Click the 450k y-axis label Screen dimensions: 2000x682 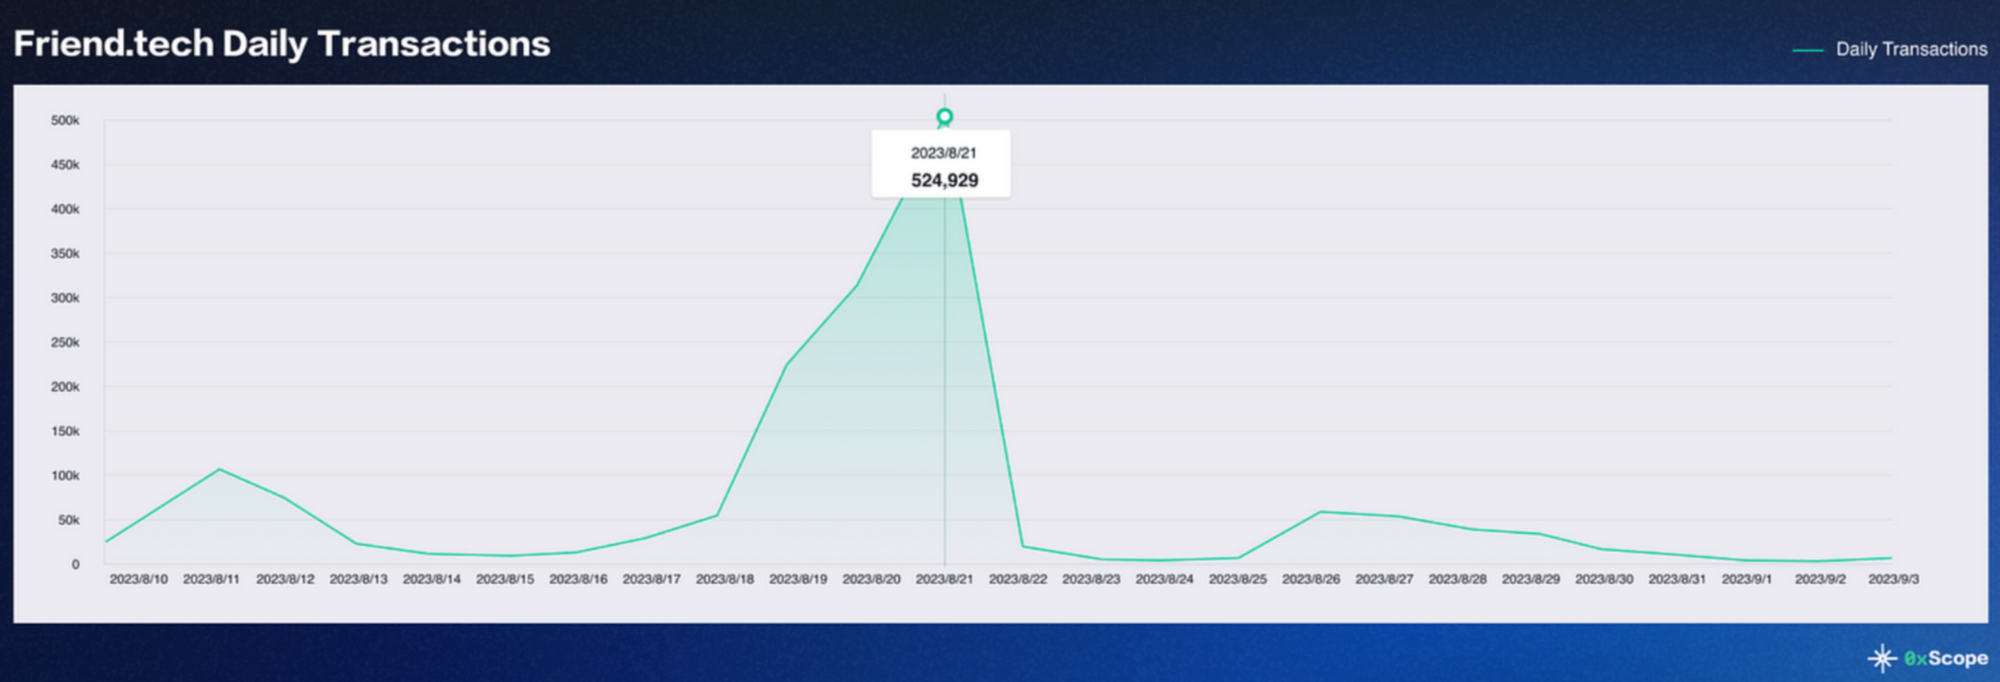click(x=65, y=165)
